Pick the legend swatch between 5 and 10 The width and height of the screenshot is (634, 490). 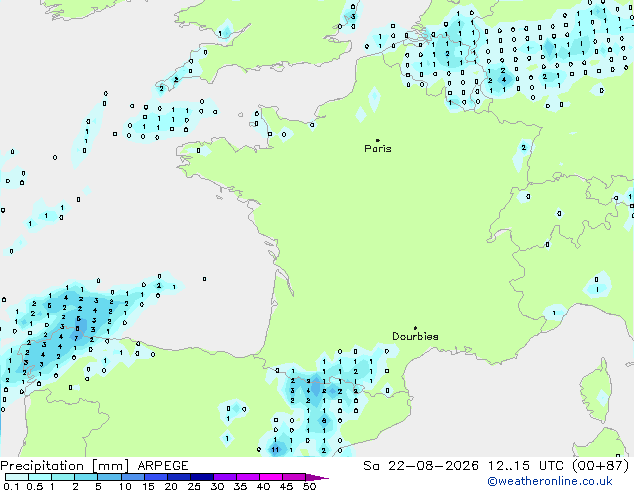[109, 477]
